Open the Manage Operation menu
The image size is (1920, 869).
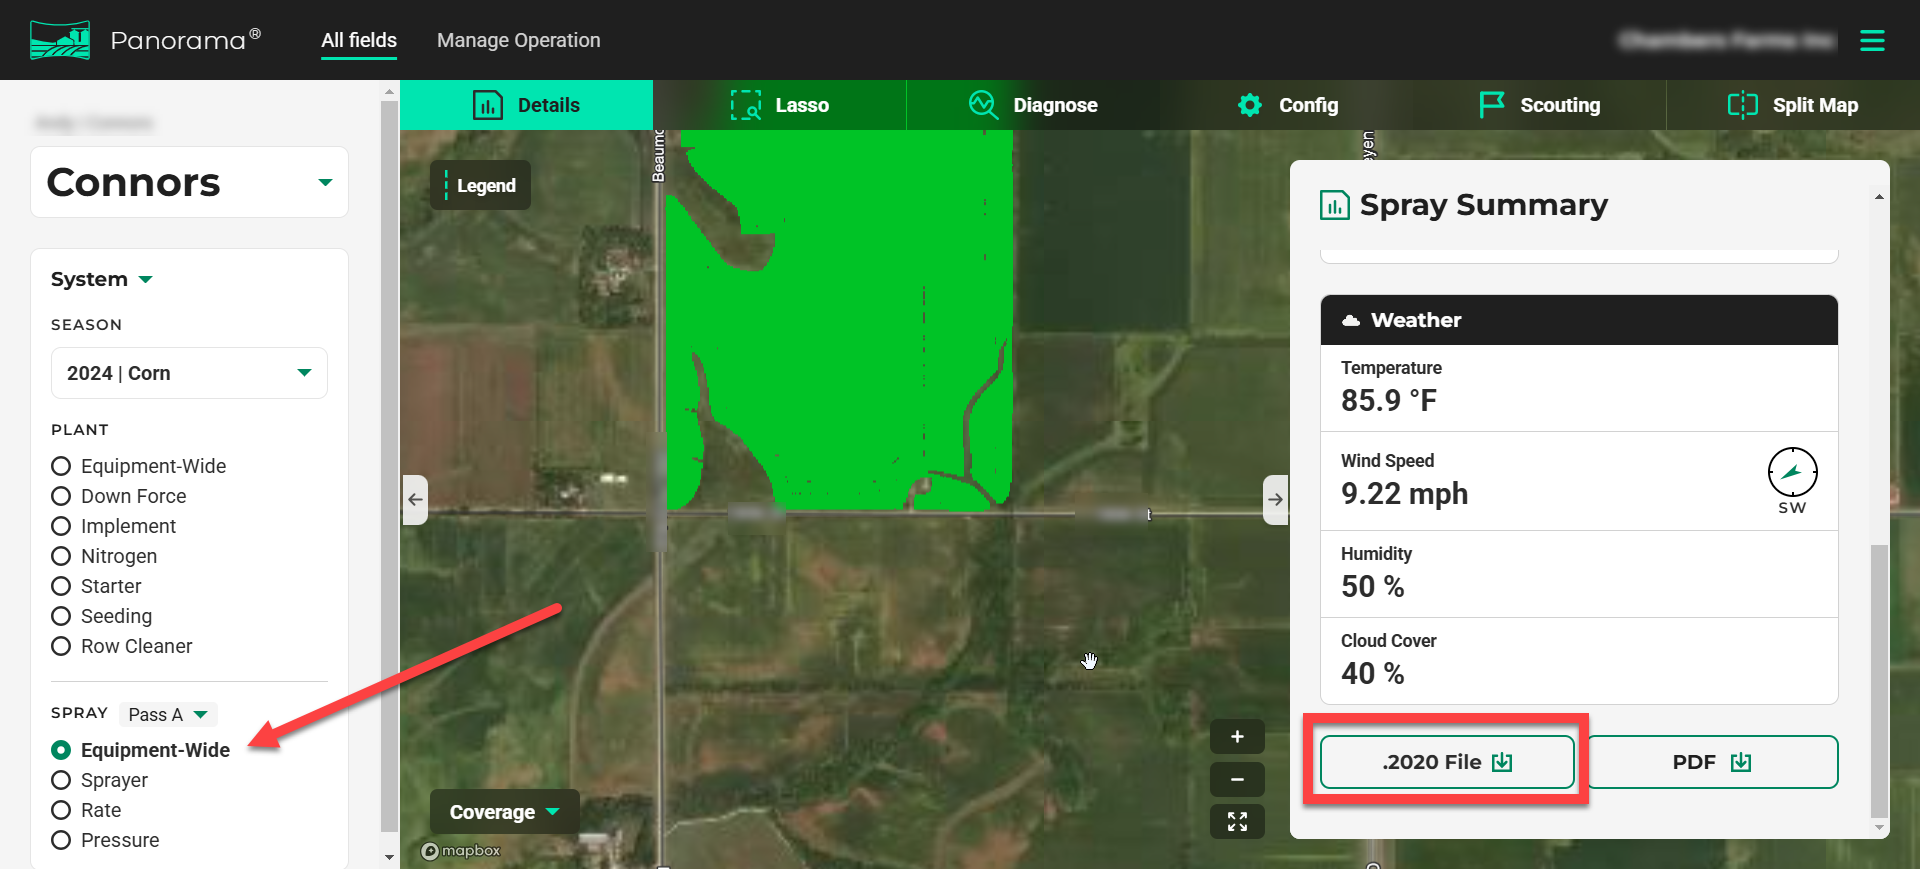[518, 40]
